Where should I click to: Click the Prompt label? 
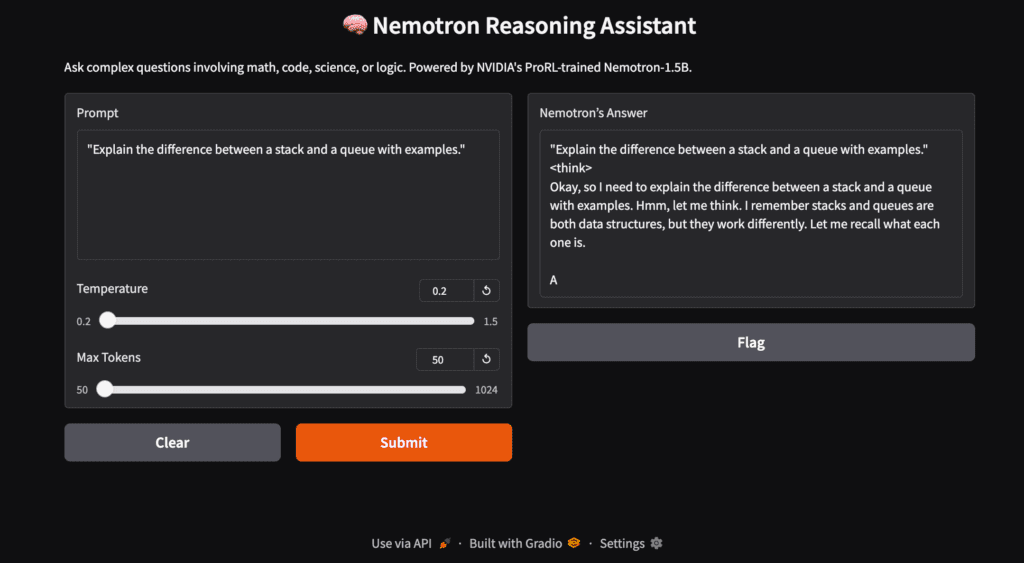pyautogui.click(x=97, y=113)
